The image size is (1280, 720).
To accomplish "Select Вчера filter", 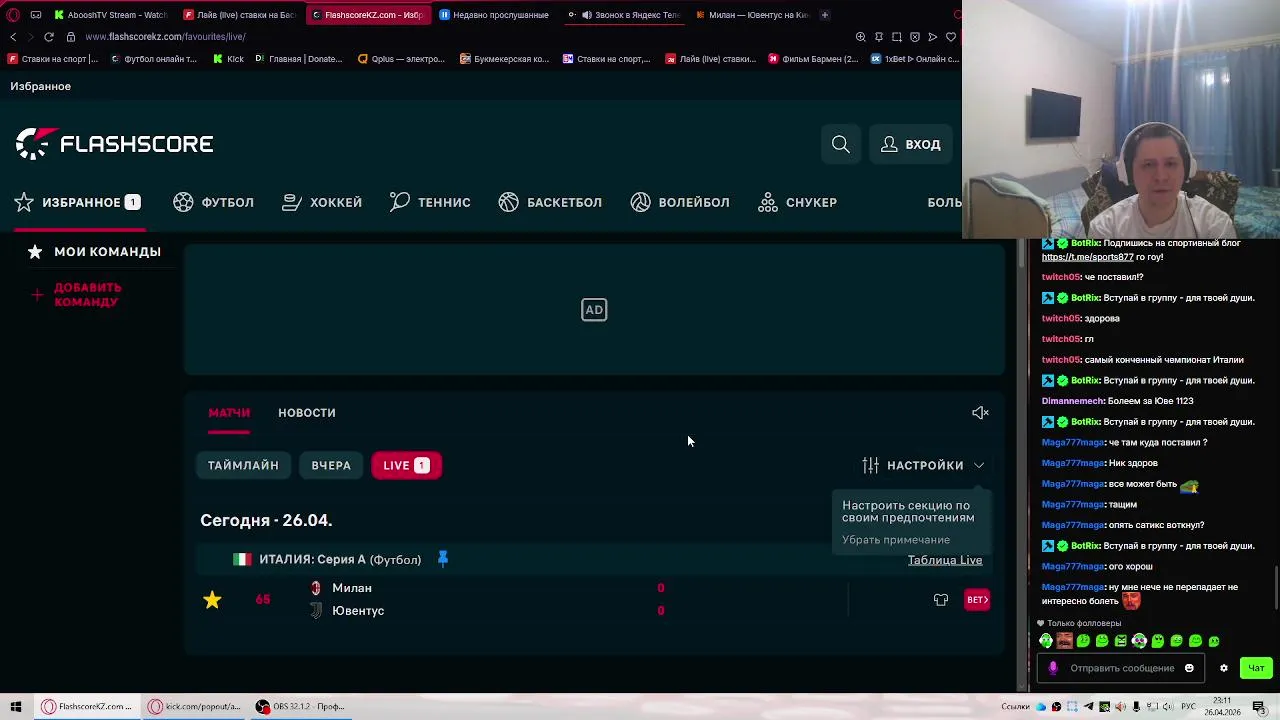I will (x=331, y=465).
